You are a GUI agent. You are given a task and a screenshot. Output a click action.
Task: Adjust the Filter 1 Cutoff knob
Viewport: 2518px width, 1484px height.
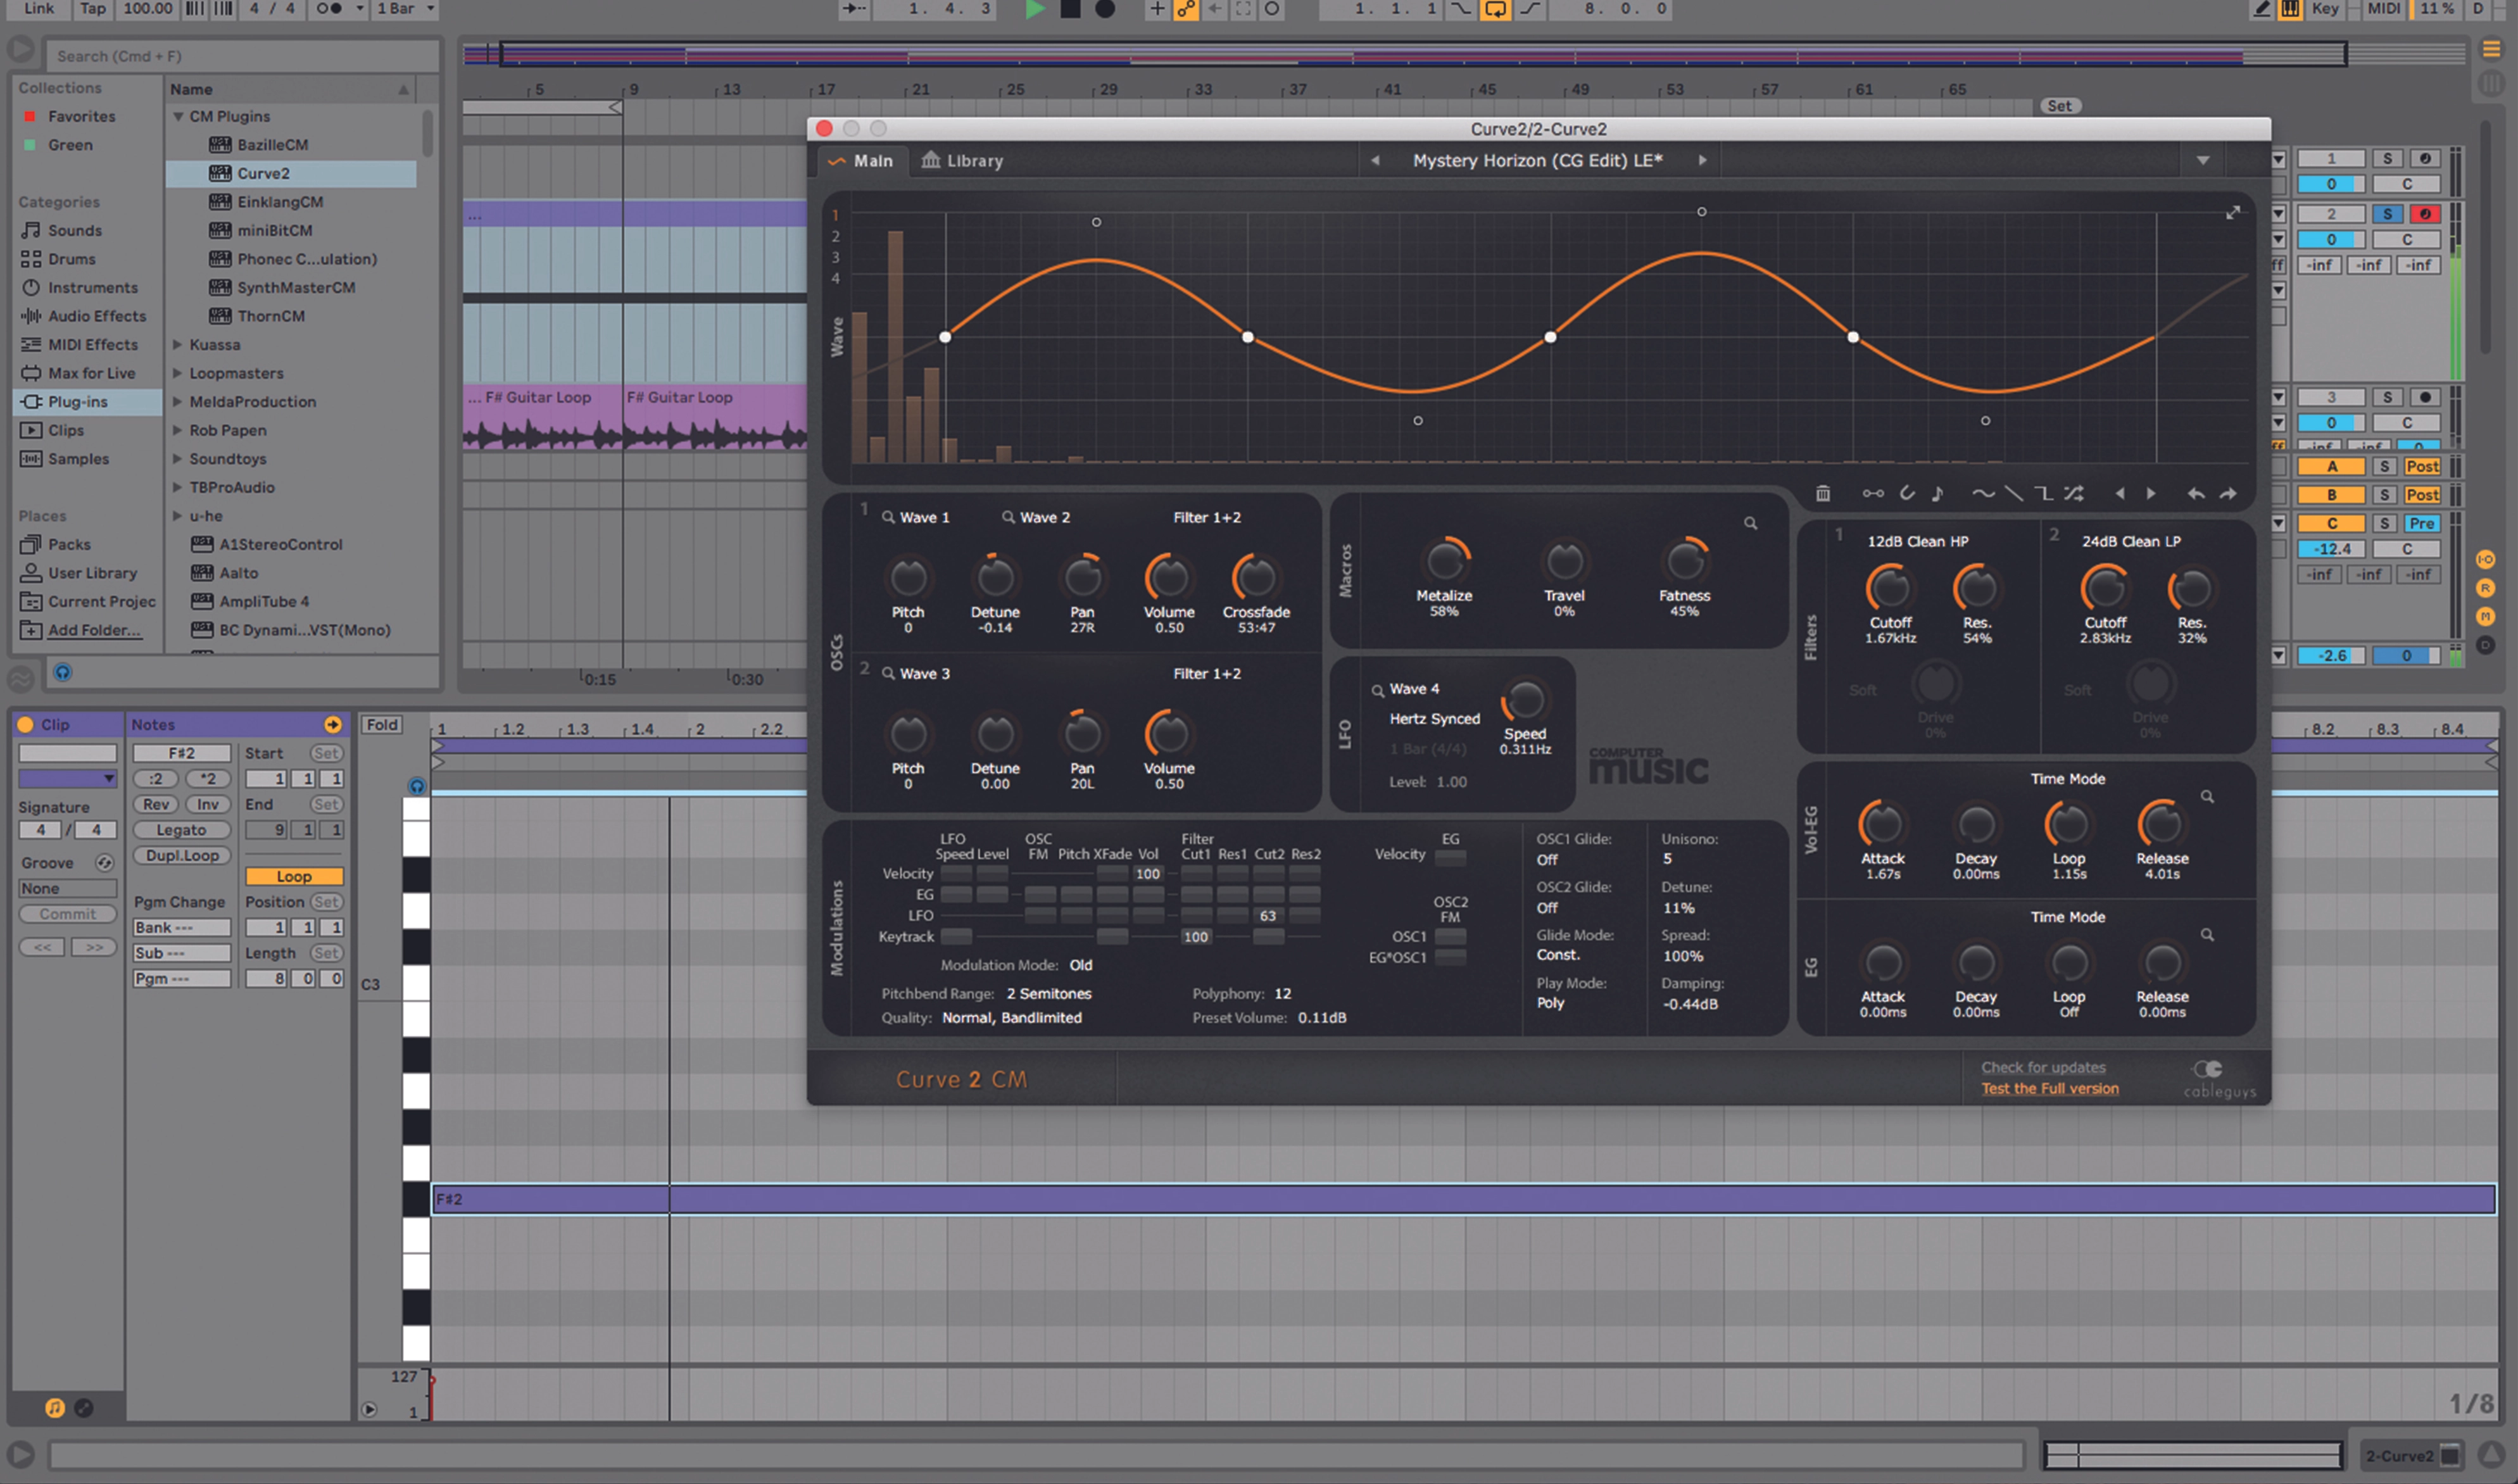(1890, 588)
